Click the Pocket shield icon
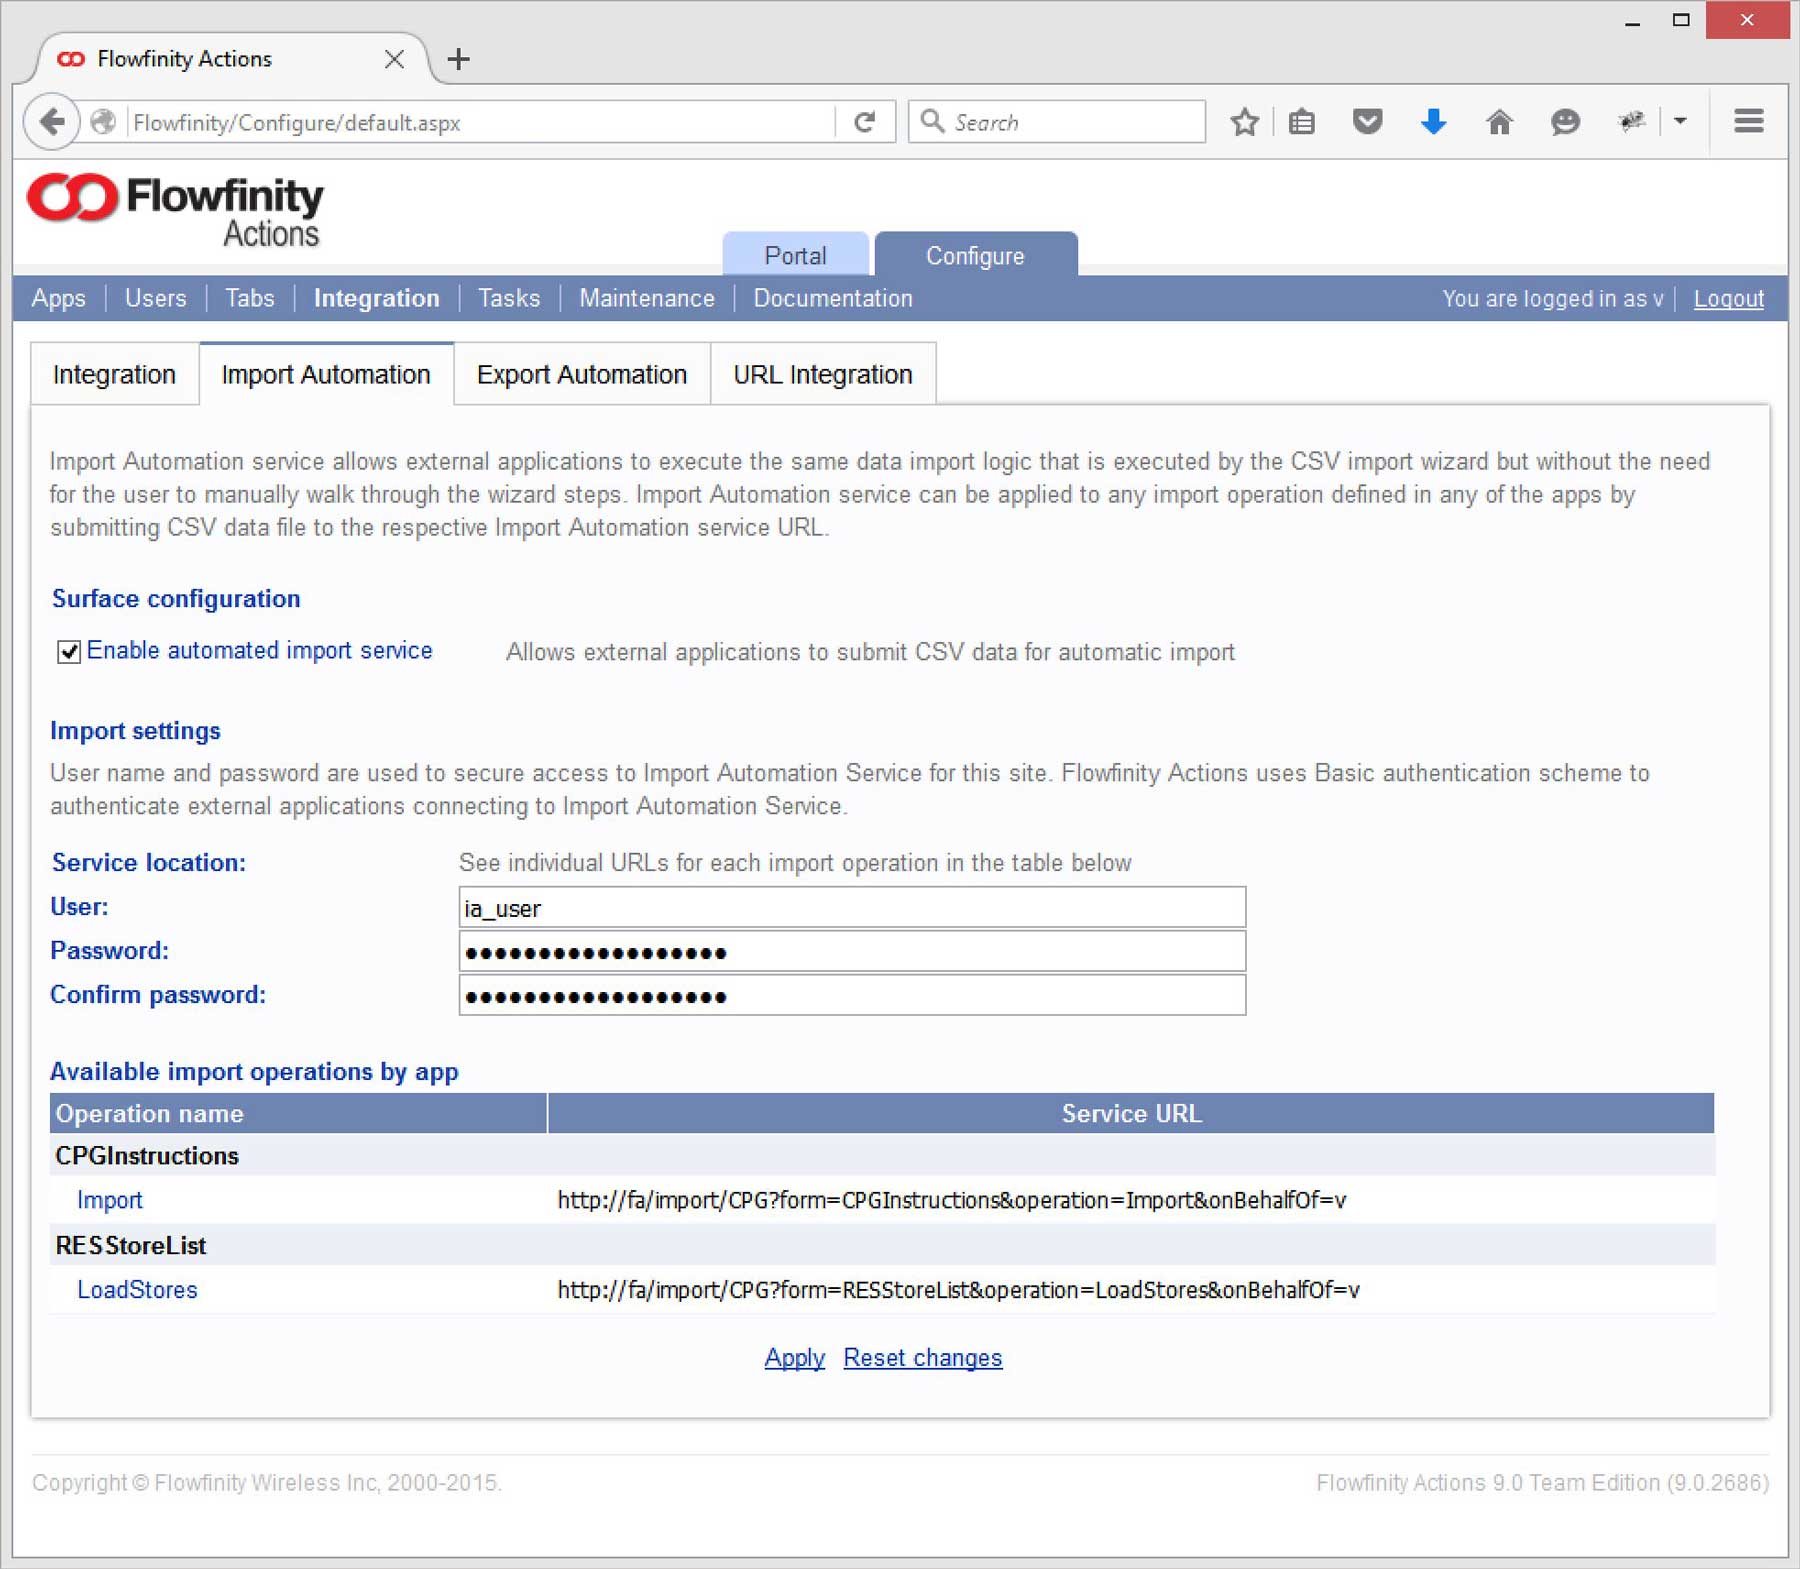Screen dimensions: 1800x1569 pyautogui.click(x=1367, y=122)
